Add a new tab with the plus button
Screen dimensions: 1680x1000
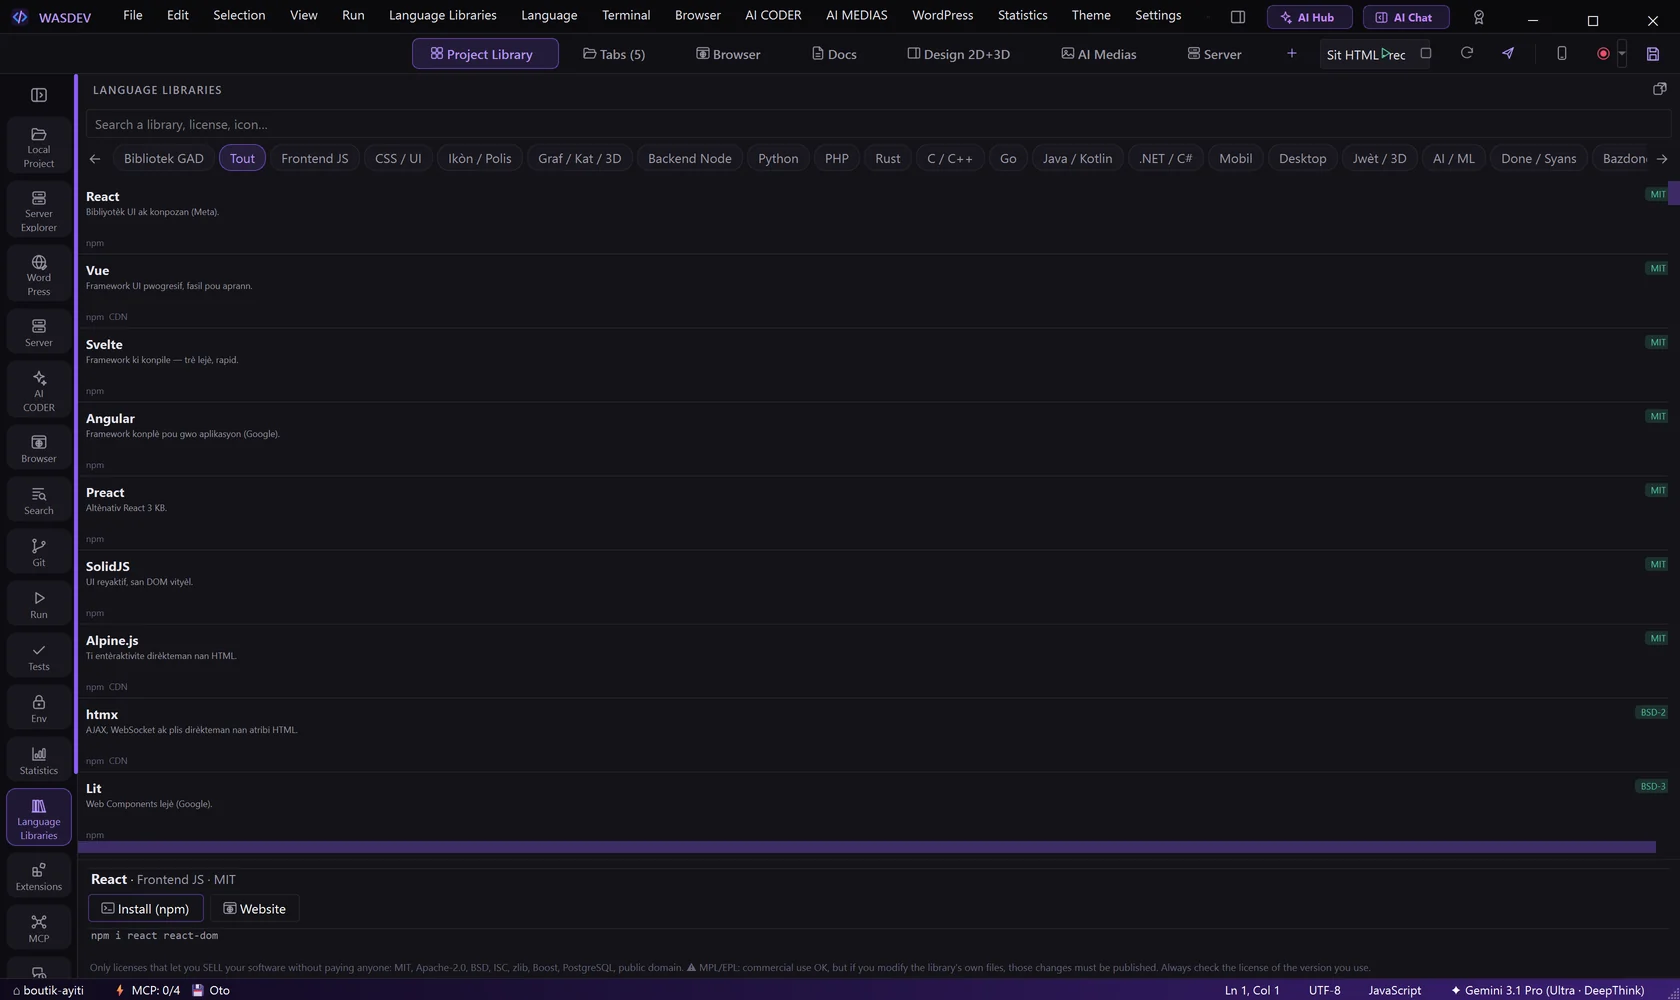1292,53
